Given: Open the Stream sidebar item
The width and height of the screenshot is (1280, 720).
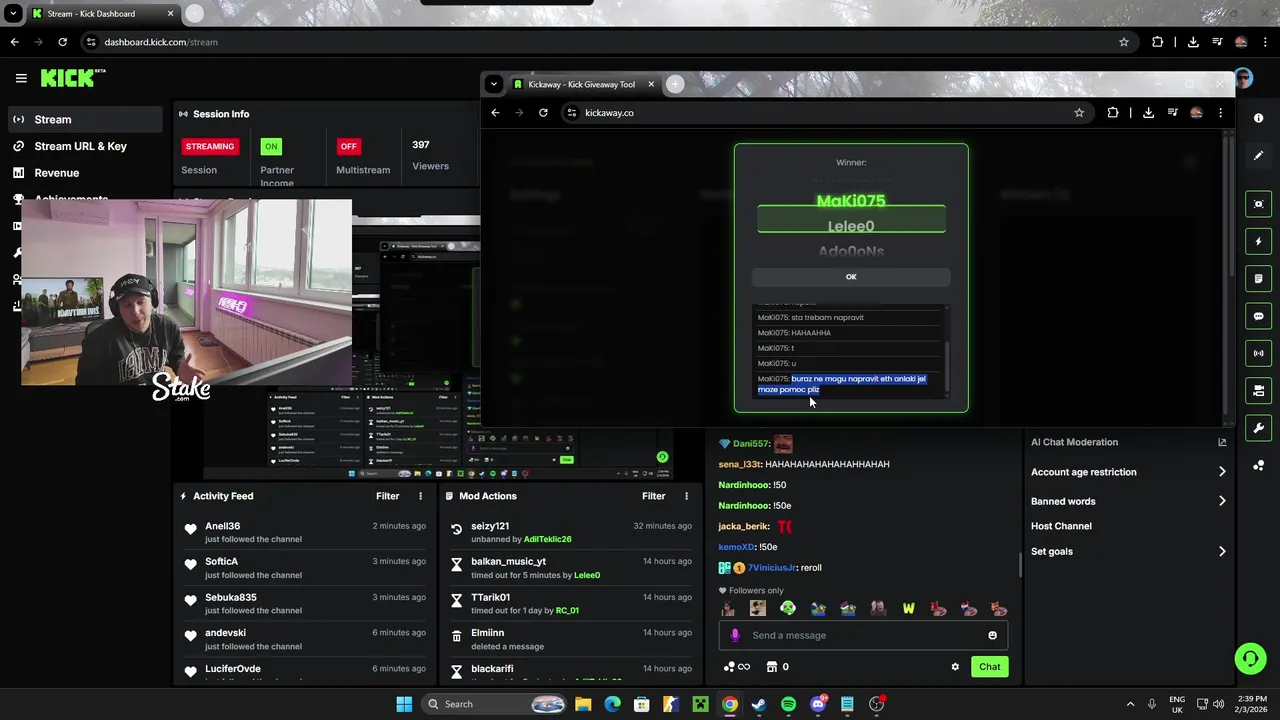Looking at the screenshot, I should pos(84,119).
